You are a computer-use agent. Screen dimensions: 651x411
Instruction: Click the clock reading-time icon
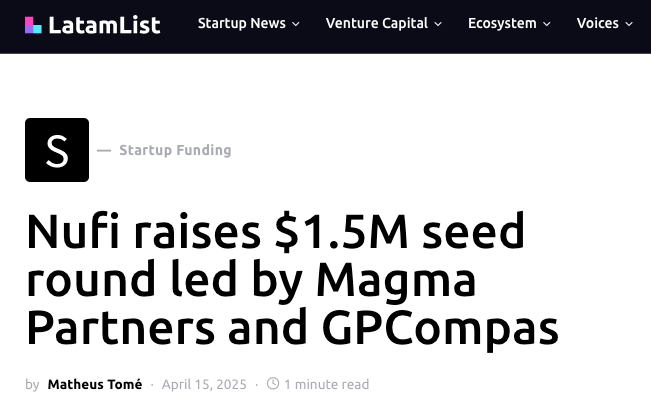pyautogui.click(x=273, y=384)
